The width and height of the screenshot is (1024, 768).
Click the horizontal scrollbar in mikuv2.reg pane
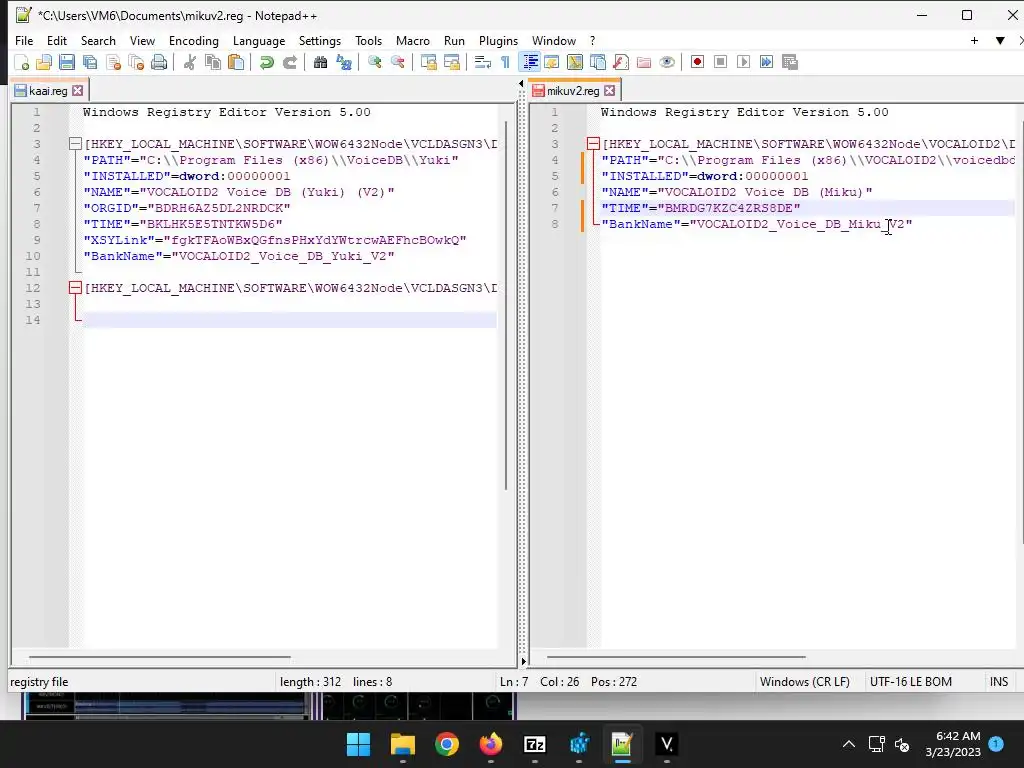(x=676, y=657)
